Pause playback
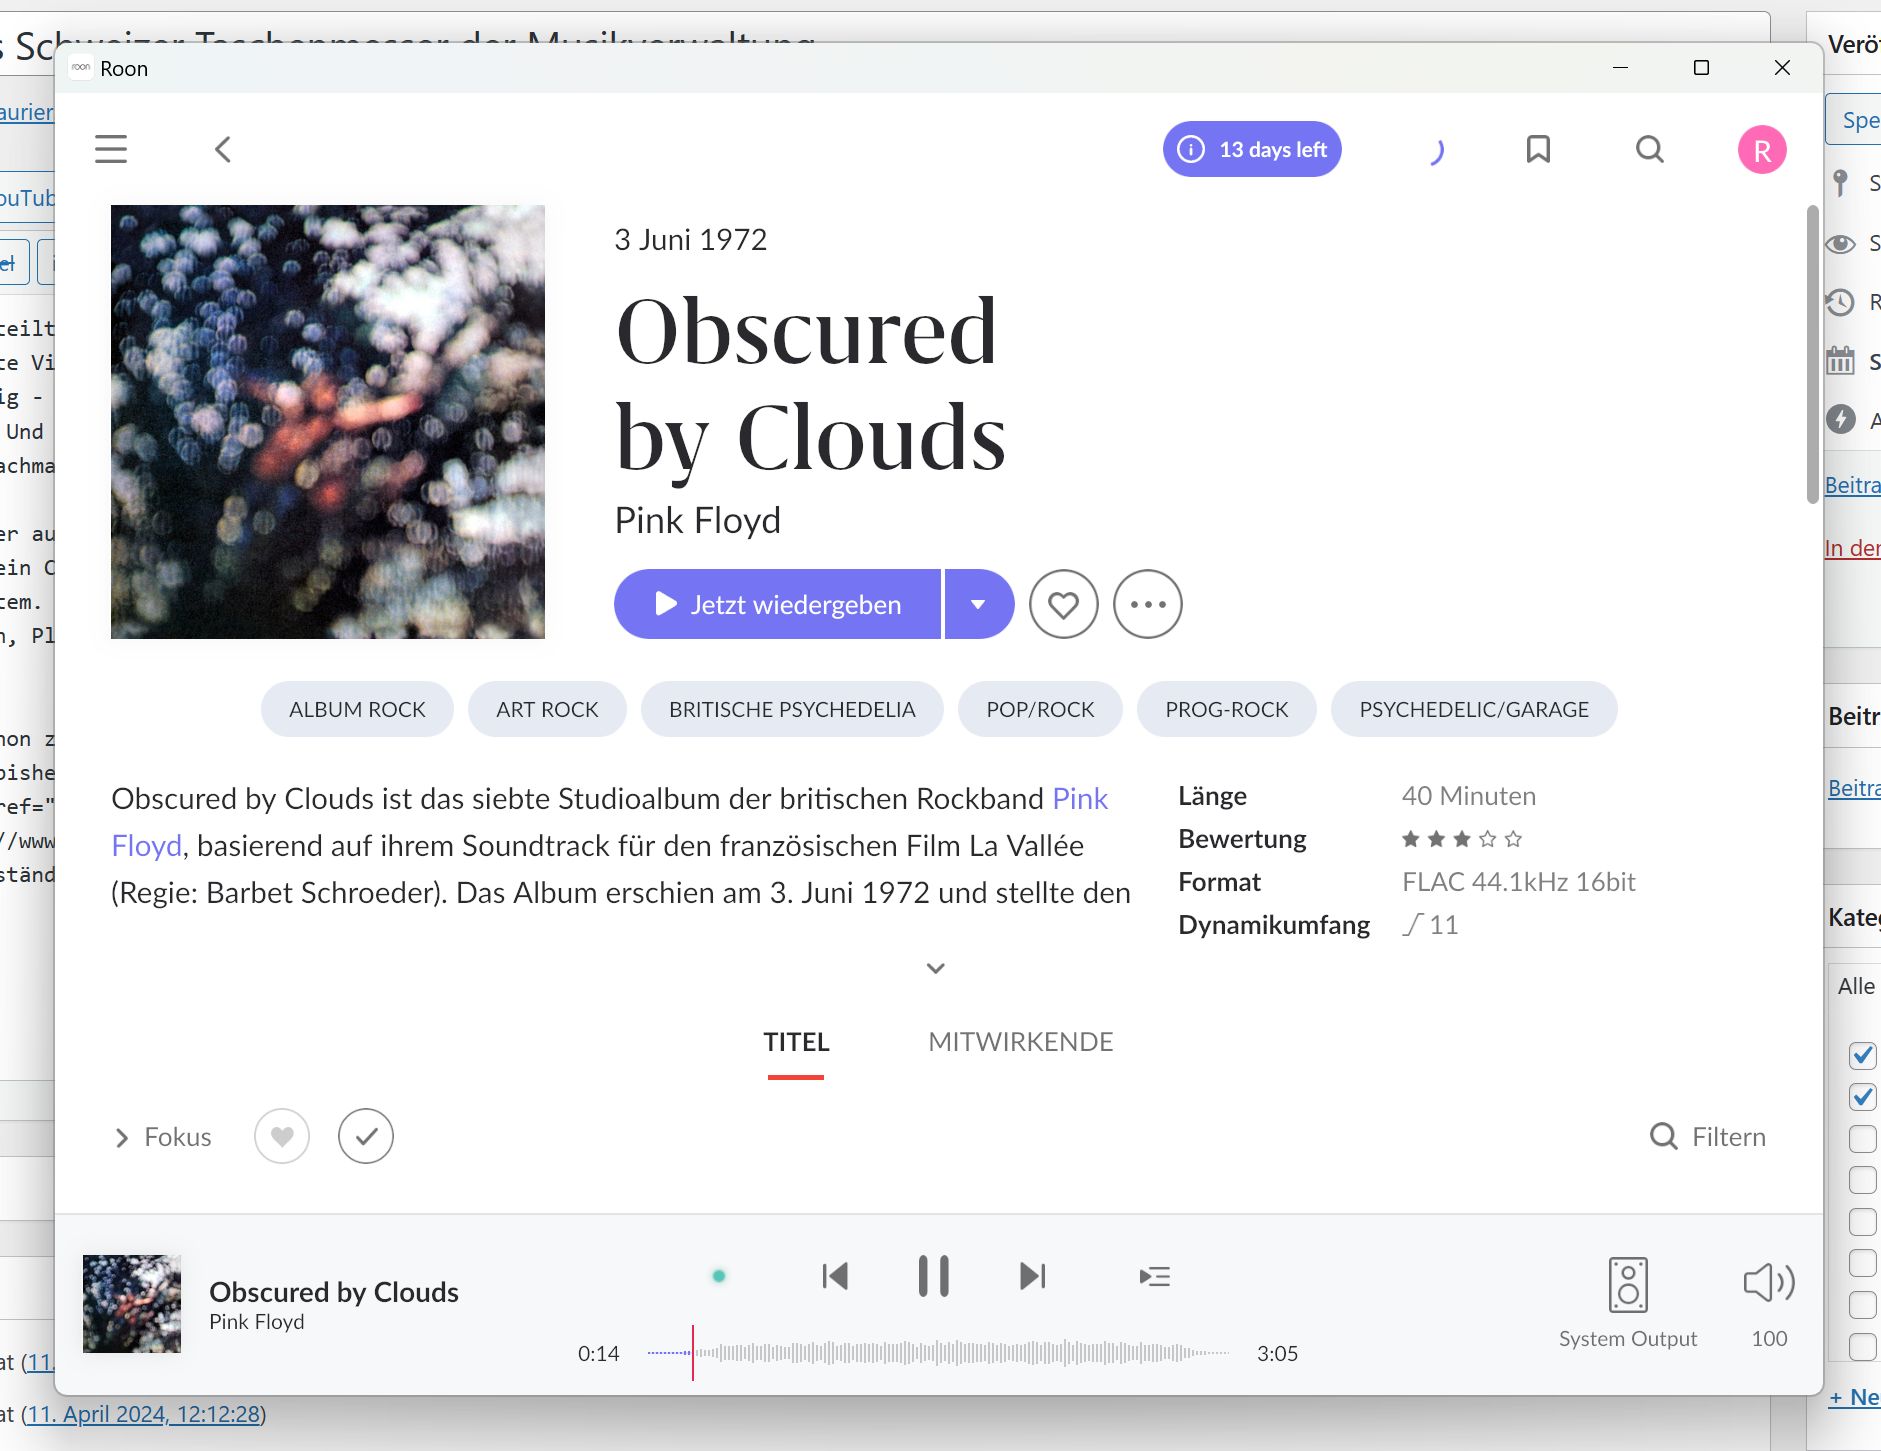The image size is (1881, 1451). tap(933, 1276)
